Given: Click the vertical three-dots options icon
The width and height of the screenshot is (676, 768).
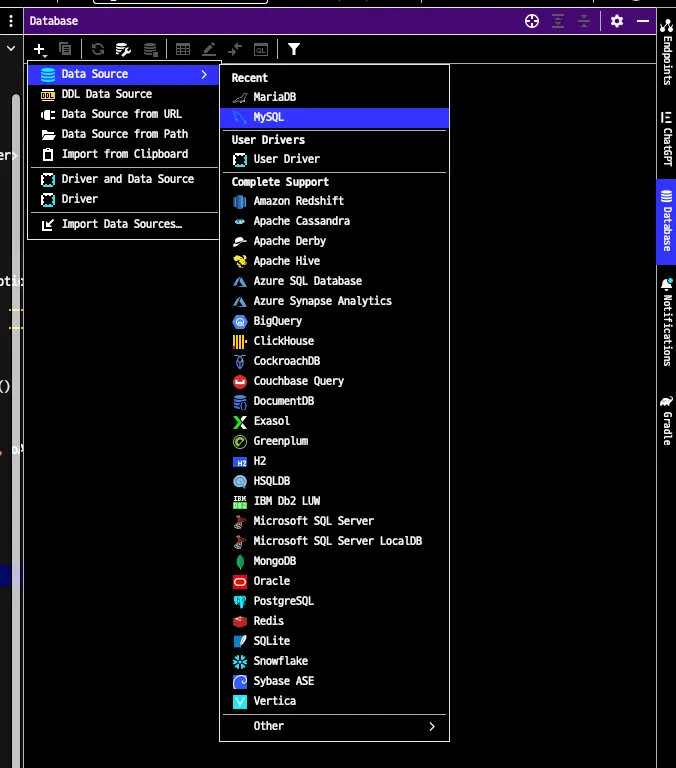Looking at the screenshot, I should coord(11,21).
